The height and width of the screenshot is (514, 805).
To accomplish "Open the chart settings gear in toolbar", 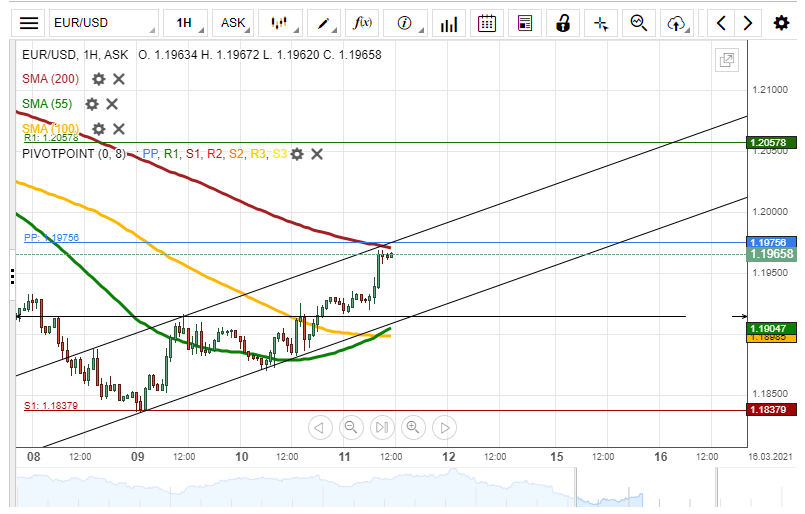I will [781, 23].
